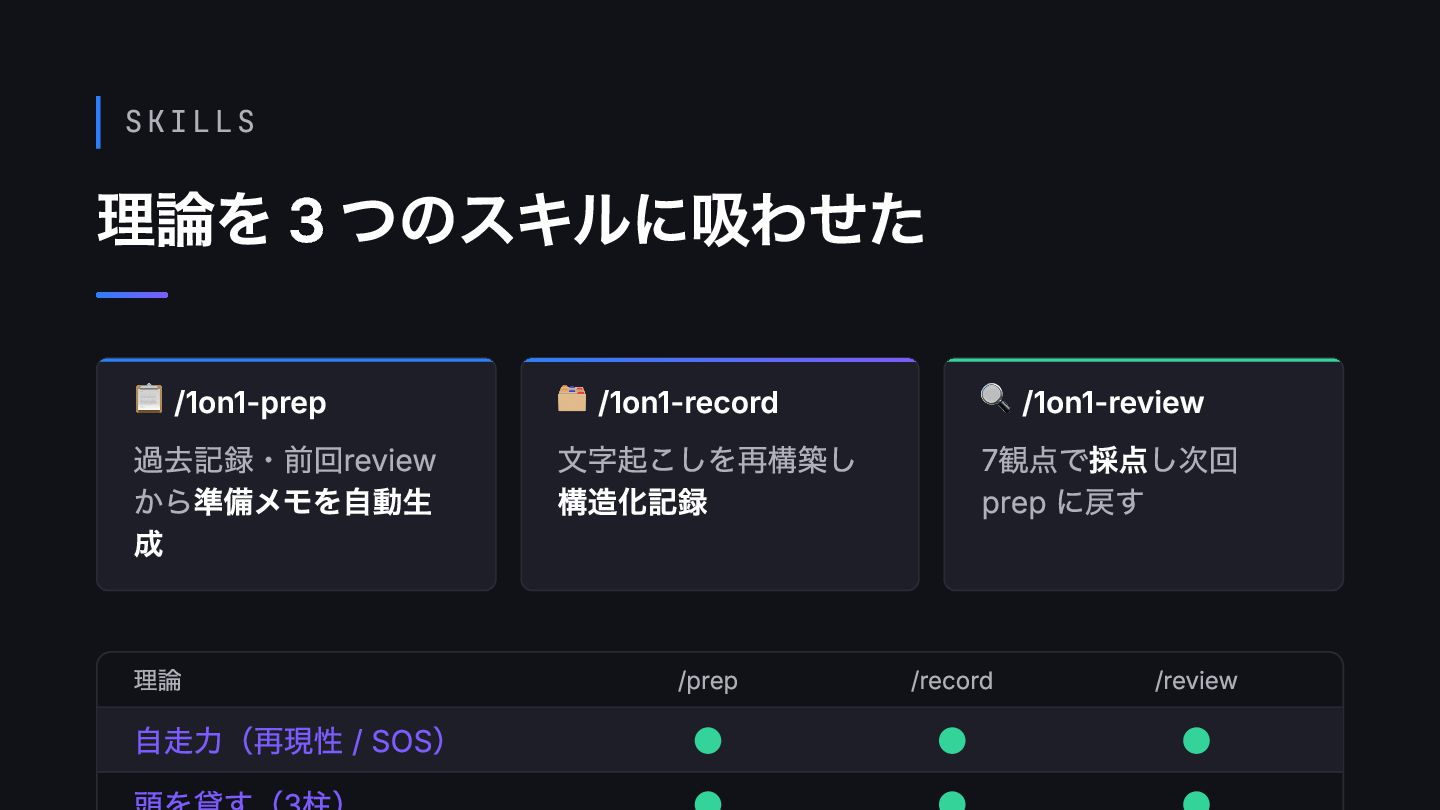Click the /prep green dot in 頭を貸す row
1440x810 pixels.
point(708,801)
